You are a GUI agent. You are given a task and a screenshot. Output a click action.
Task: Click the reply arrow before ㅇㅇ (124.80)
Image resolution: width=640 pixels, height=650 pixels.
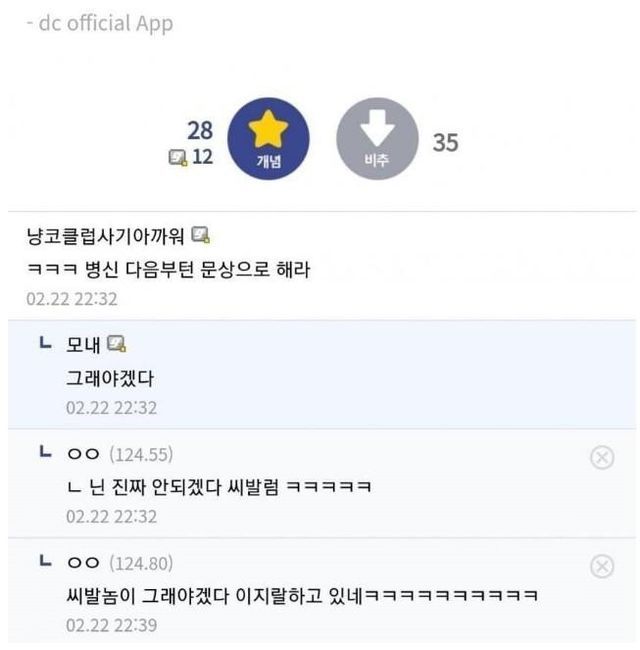[45, 562]
